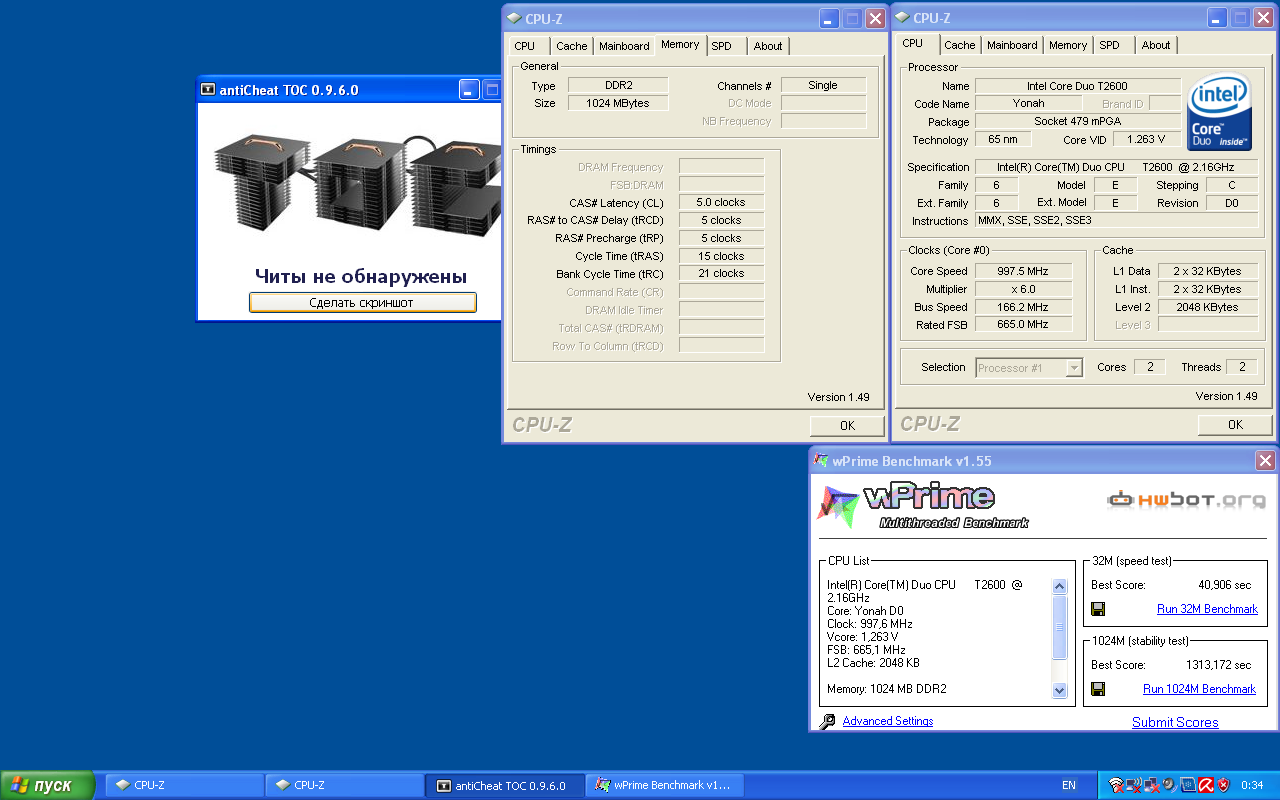Screen dimensions: 1280x800
Task: Click the save icon under 32M speed test
Action: [x=1097, y=609]
